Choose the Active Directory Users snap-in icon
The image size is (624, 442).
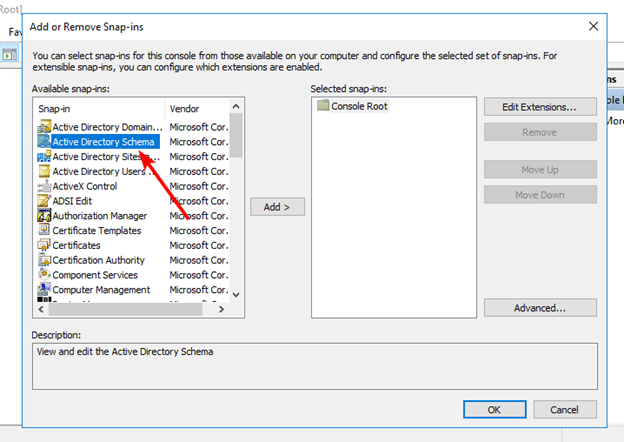44,171
